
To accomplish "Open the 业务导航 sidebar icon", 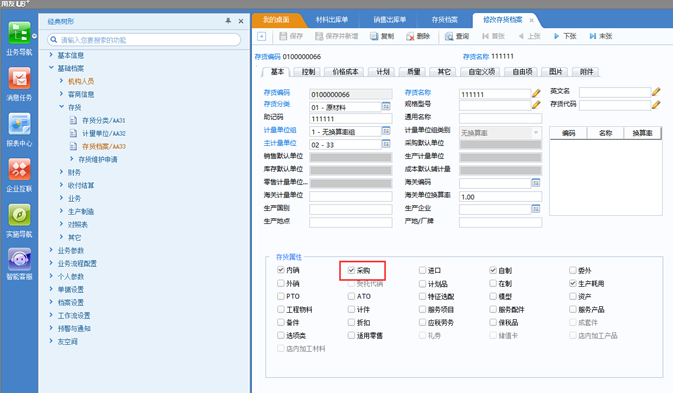I will (19, 33).
